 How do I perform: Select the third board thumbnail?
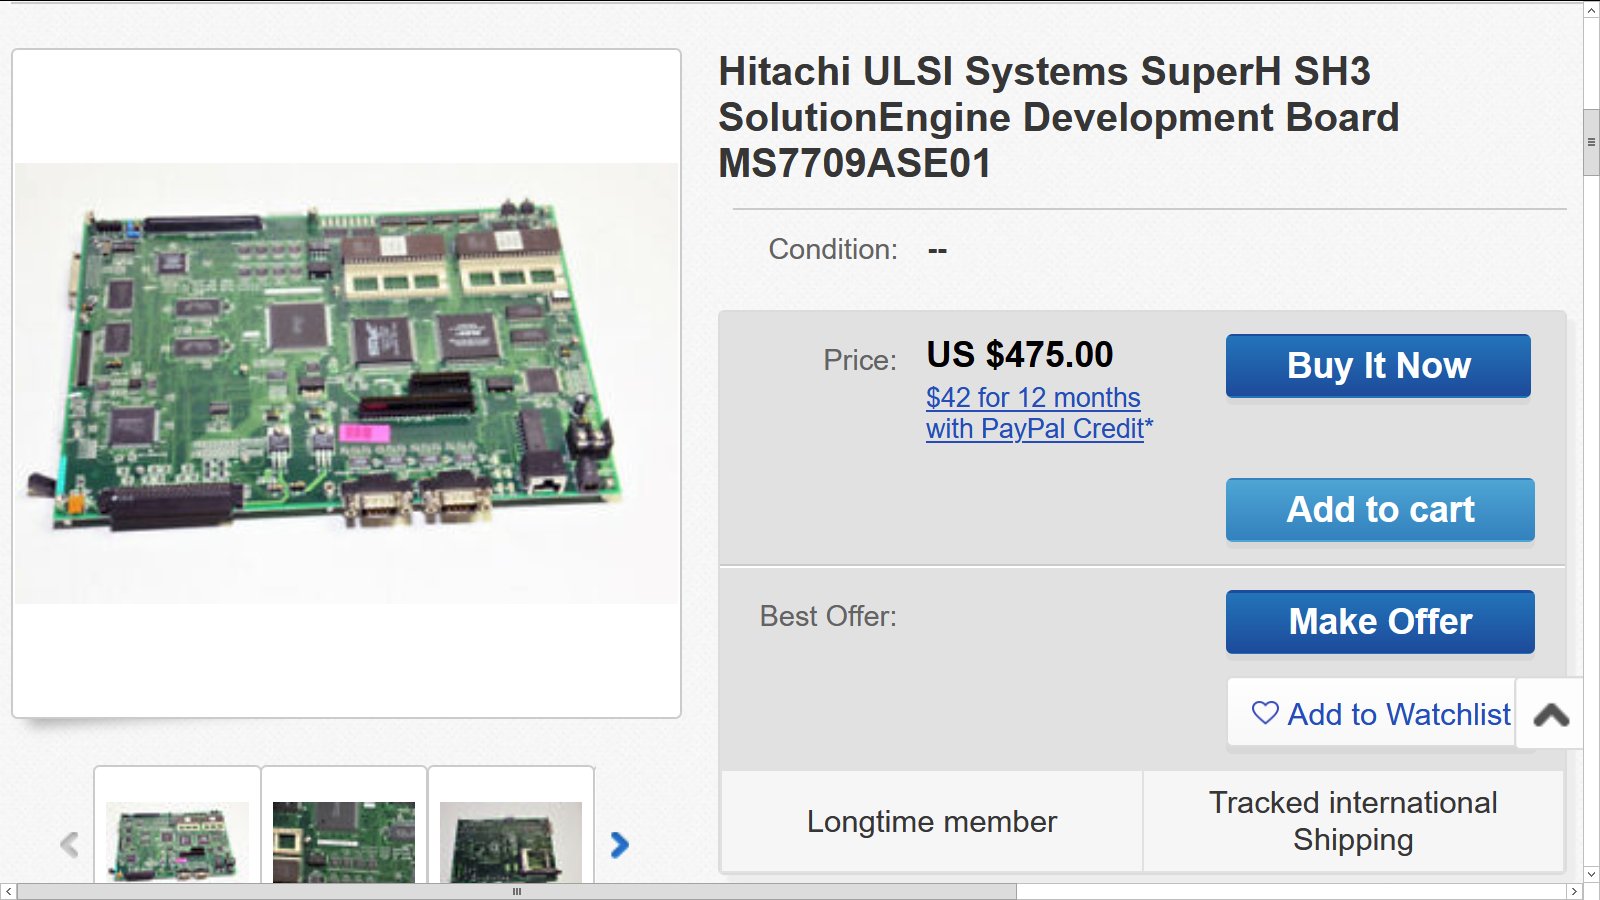coord(511,840)
